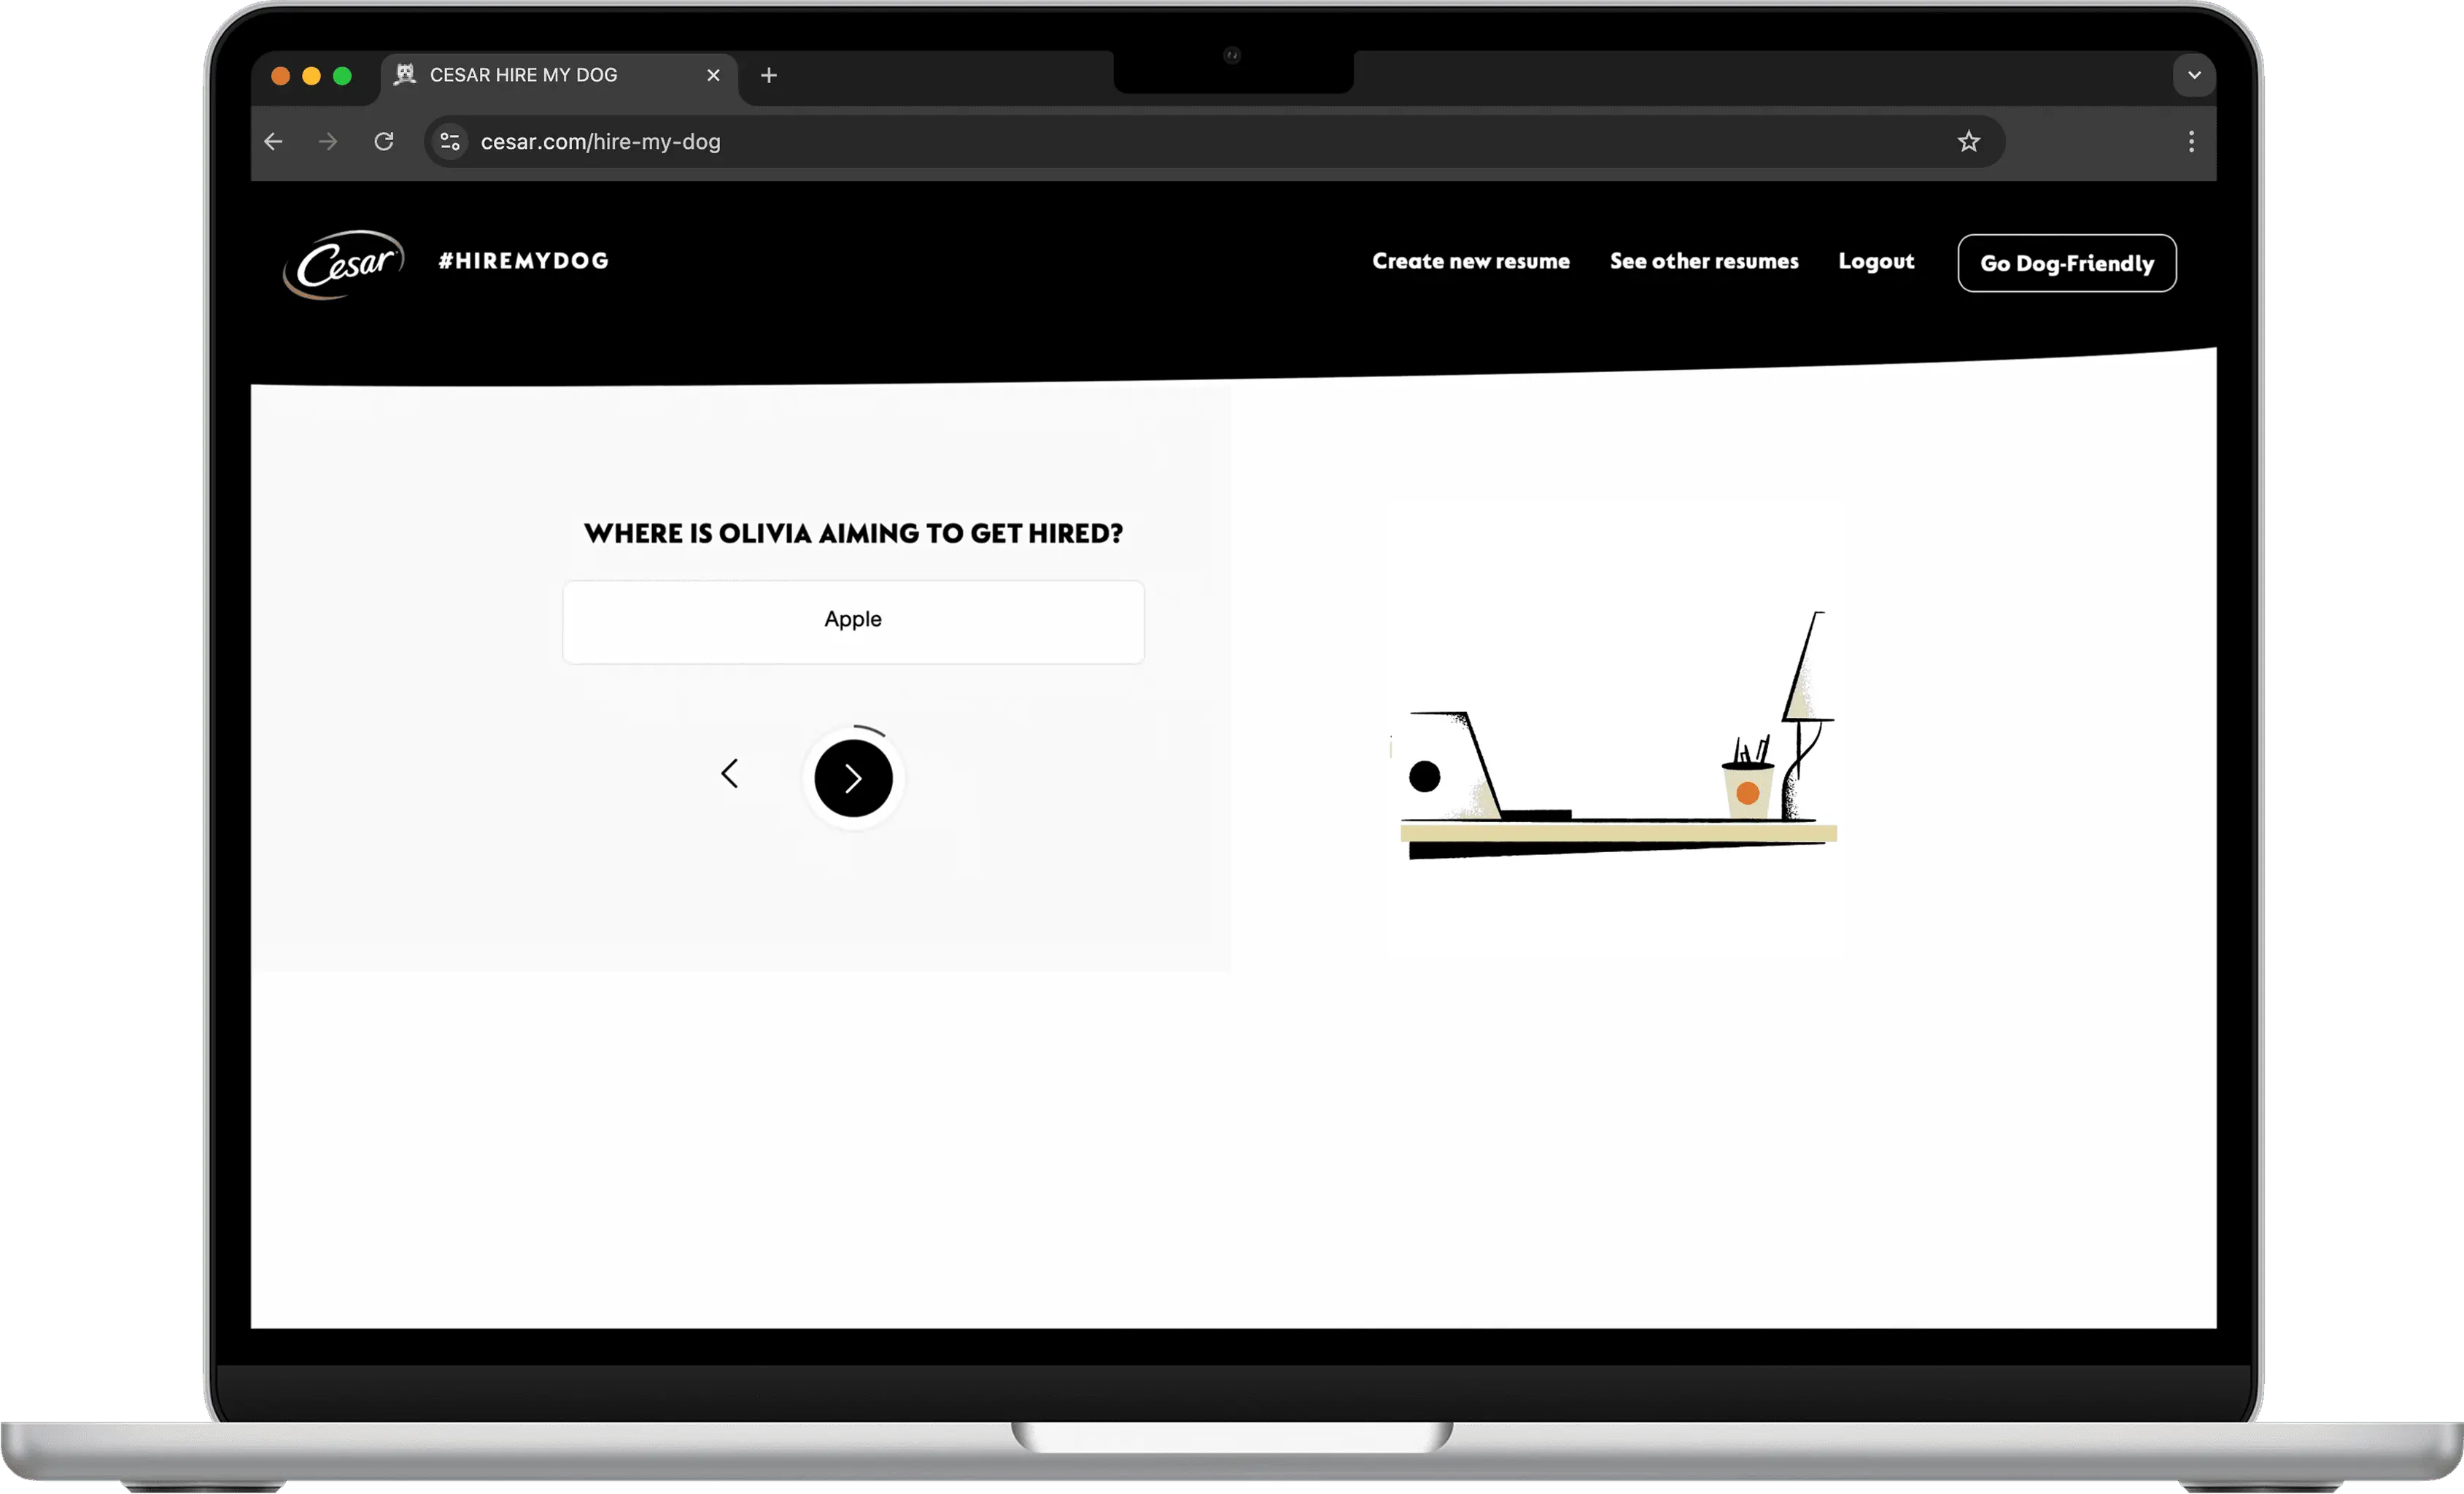Click Logout link
This screenshot has height=1494, width=2464.
coord(1875,262)
